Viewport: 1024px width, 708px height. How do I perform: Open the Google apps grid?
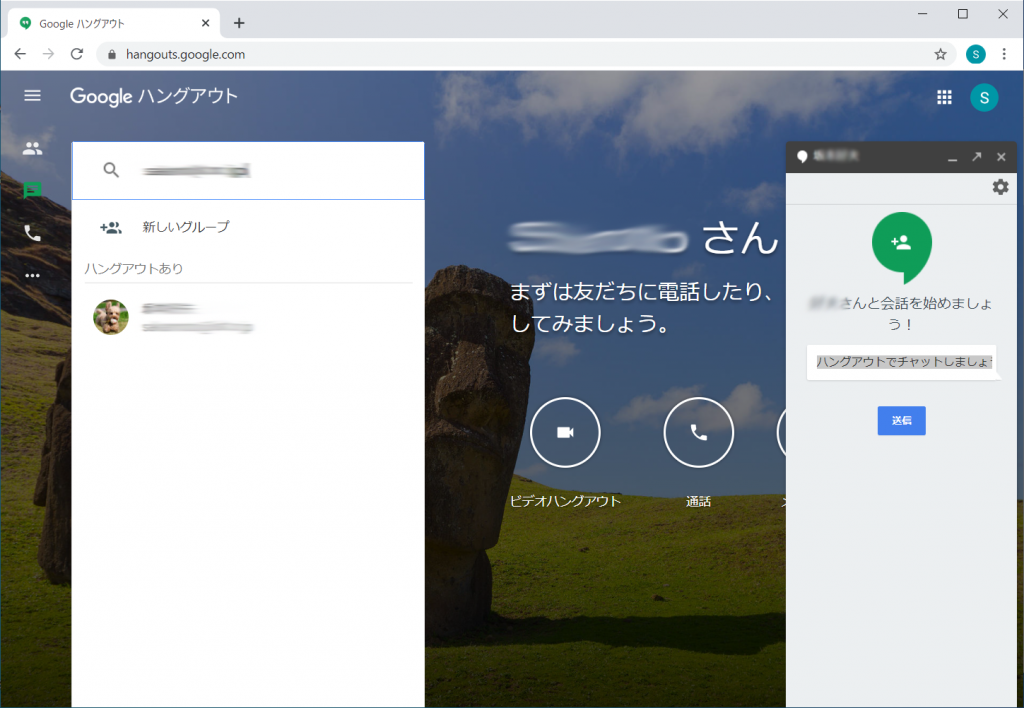pos(944,97)
